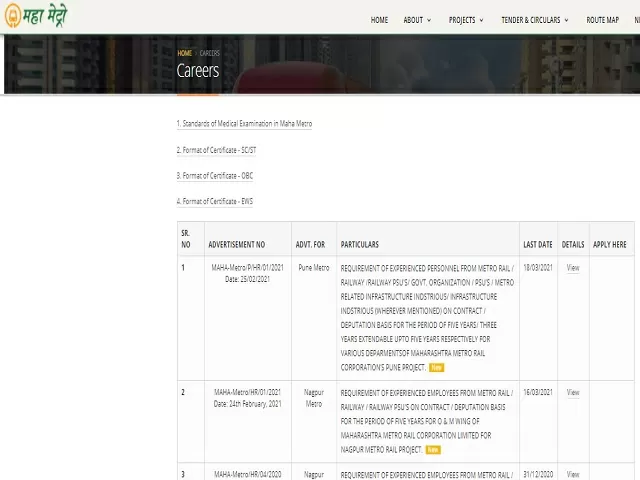Click the Nagpur O & M wing particulars text

point(427,421)
